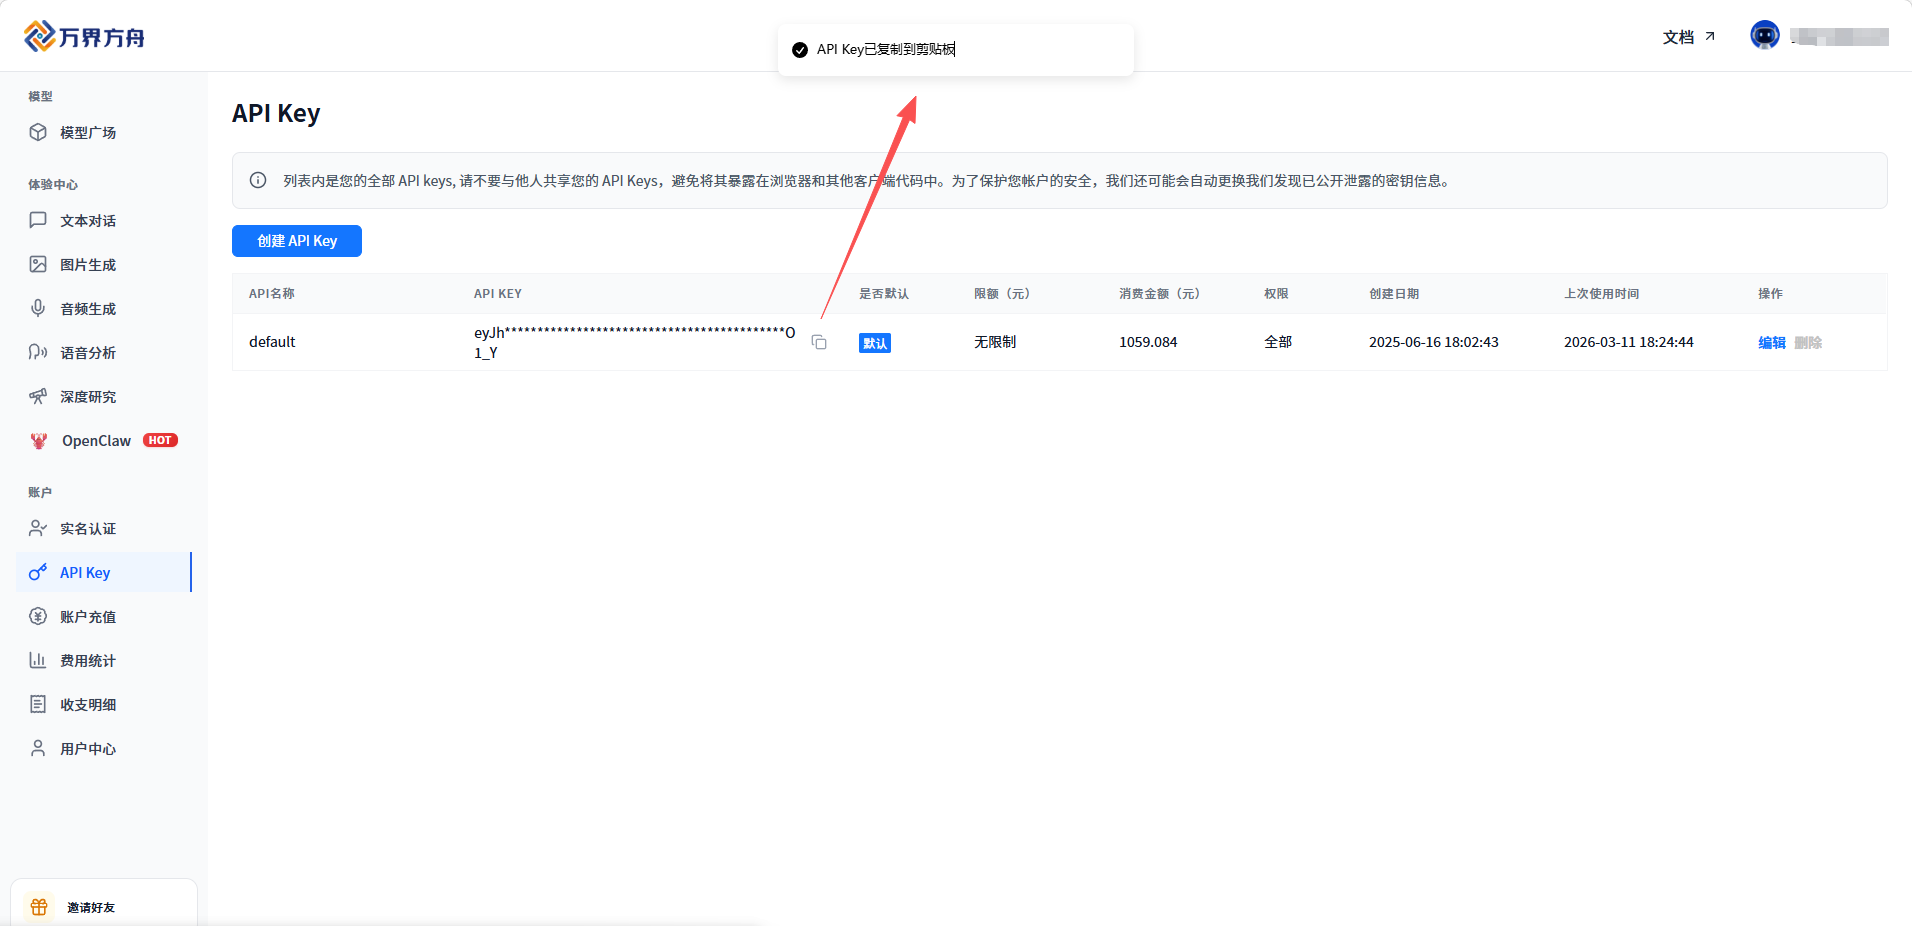
Task: Click 编辑 link for default key
Action: pyautogui.click(x=1771, y=343)
